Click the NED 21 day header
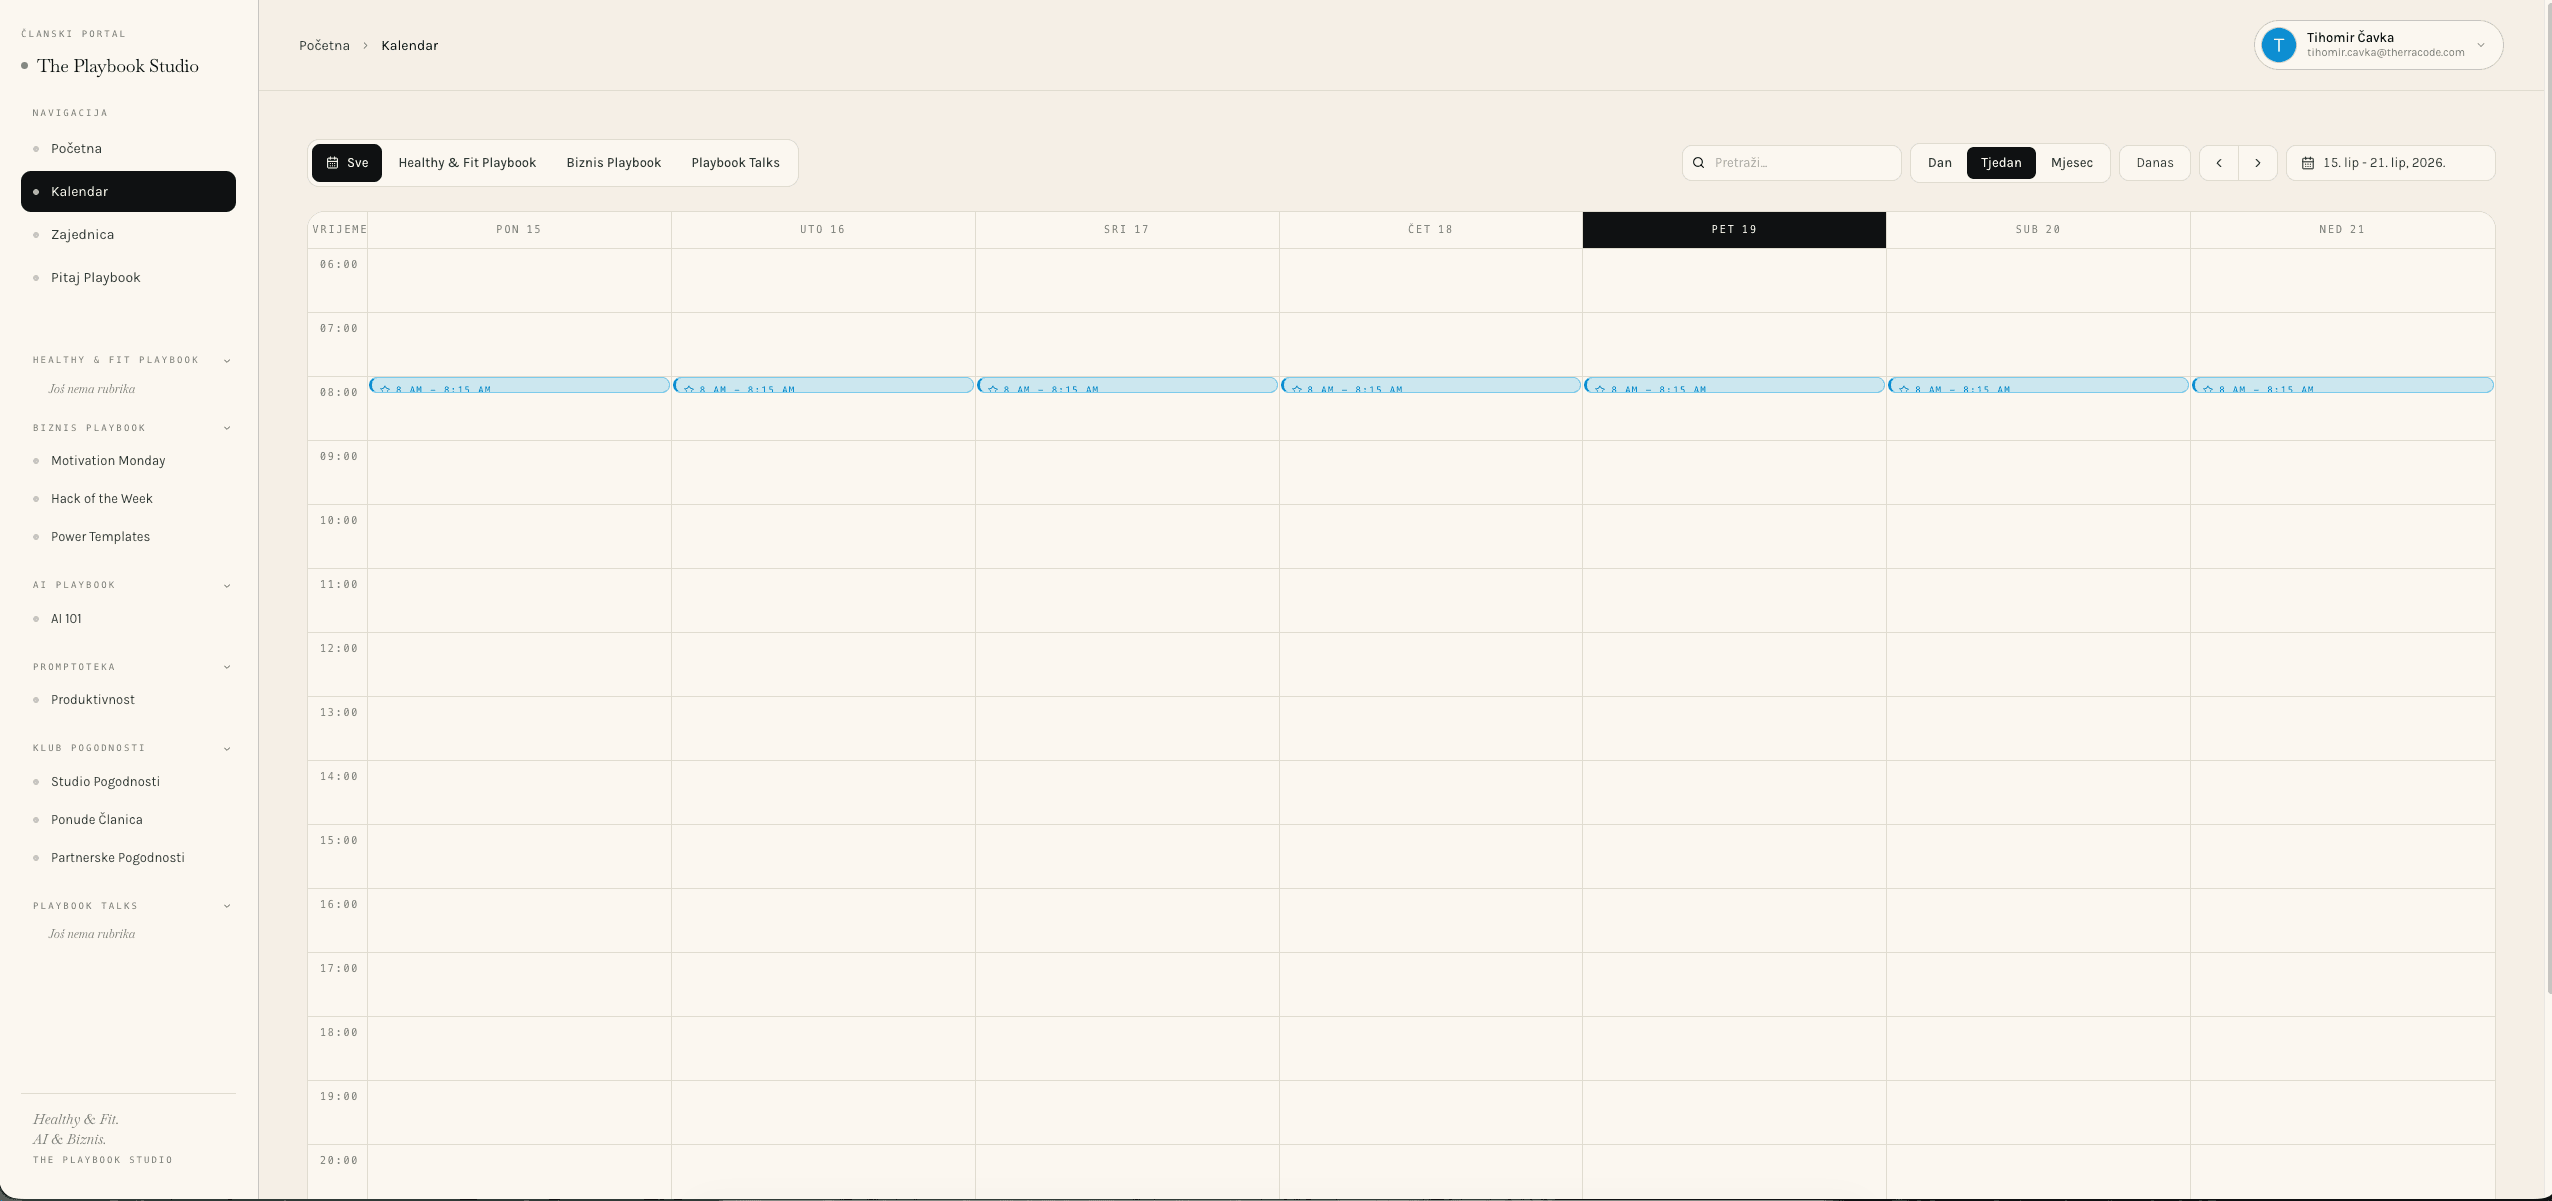This screenshot has width=2552, height=1201. click(x=2342, y=230)
